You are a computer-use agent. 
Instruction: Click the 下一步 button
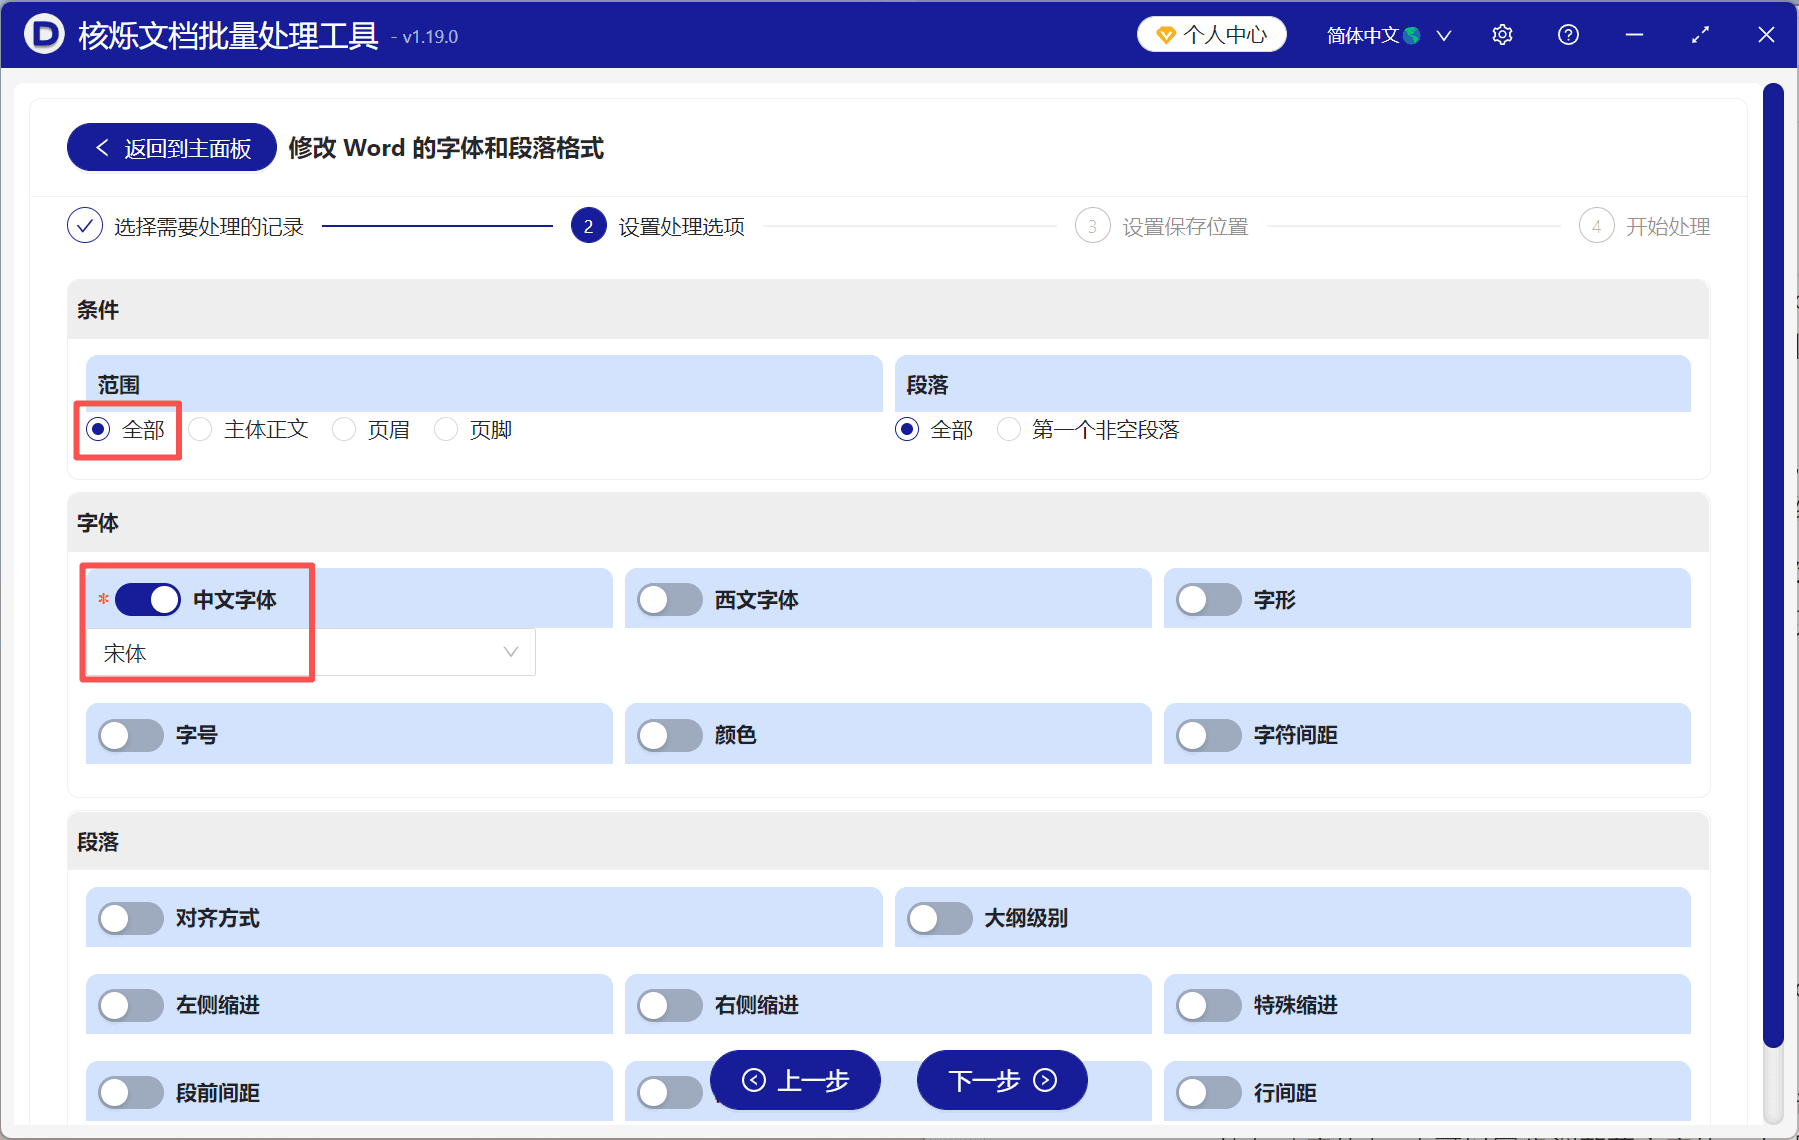click(x=1001, y=1080)
